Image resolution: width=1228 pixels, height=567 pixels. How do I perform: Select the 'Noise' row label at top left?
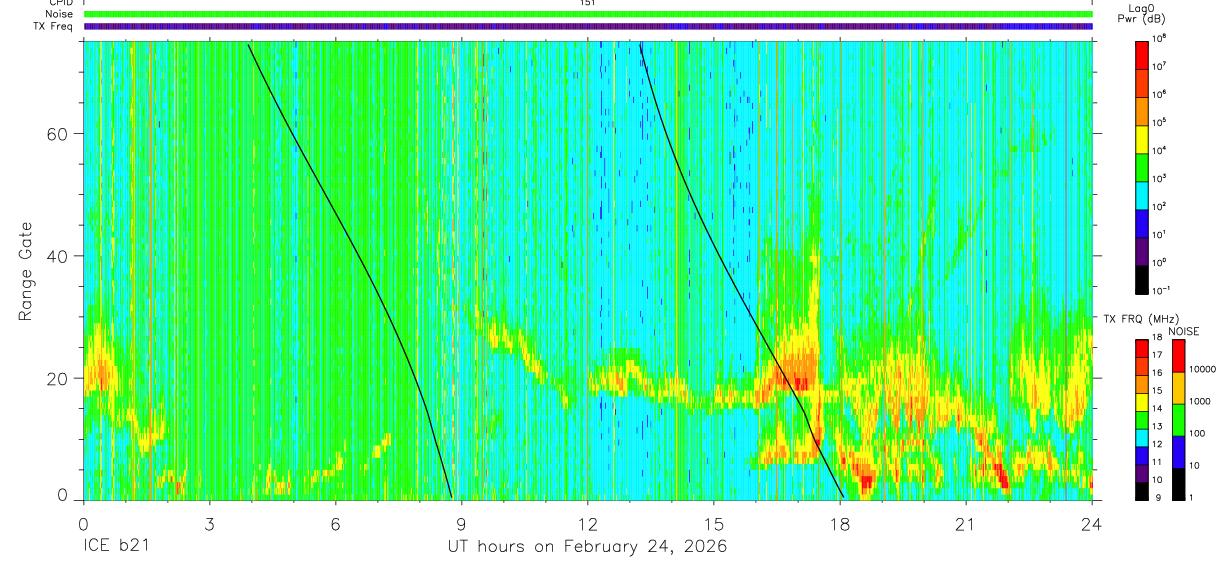coord(58,14)
